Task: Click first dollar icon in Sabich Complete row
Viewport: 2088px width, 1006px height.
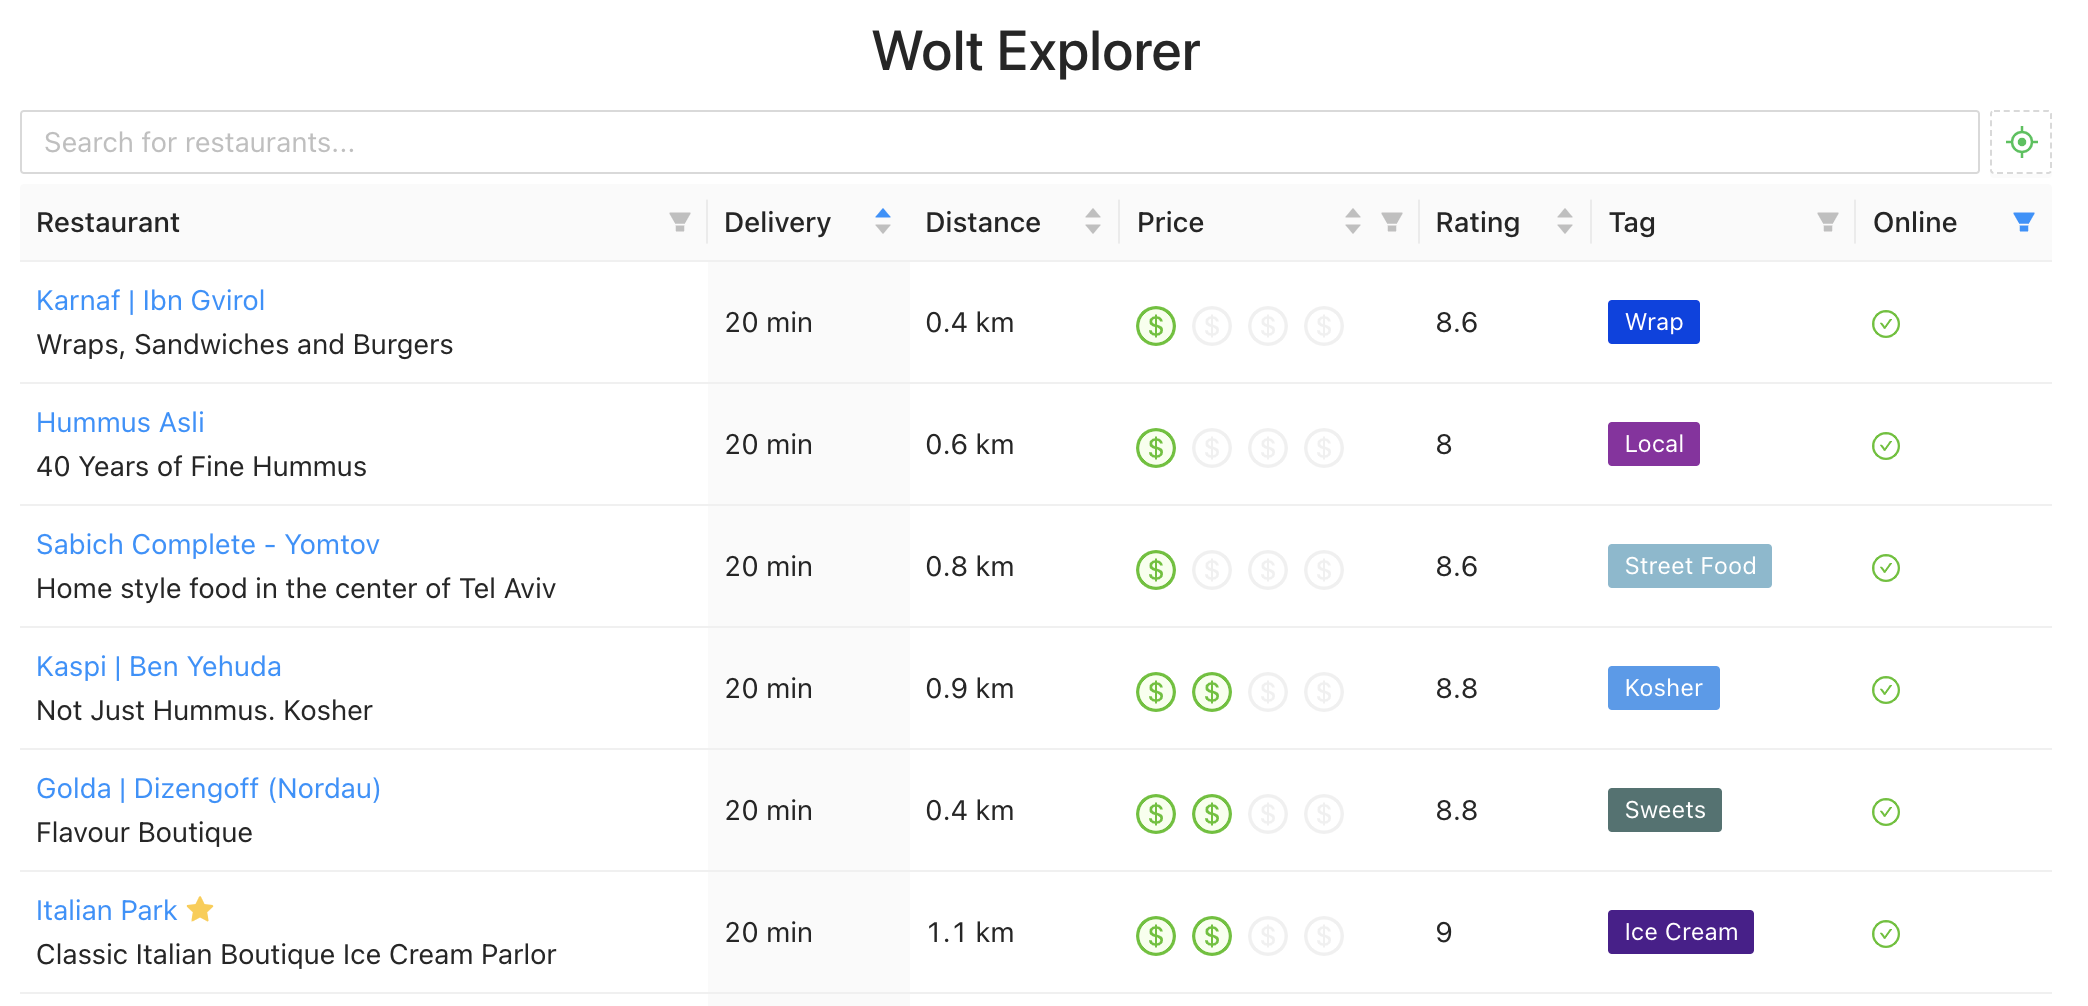Action: tap(1156, 570)
